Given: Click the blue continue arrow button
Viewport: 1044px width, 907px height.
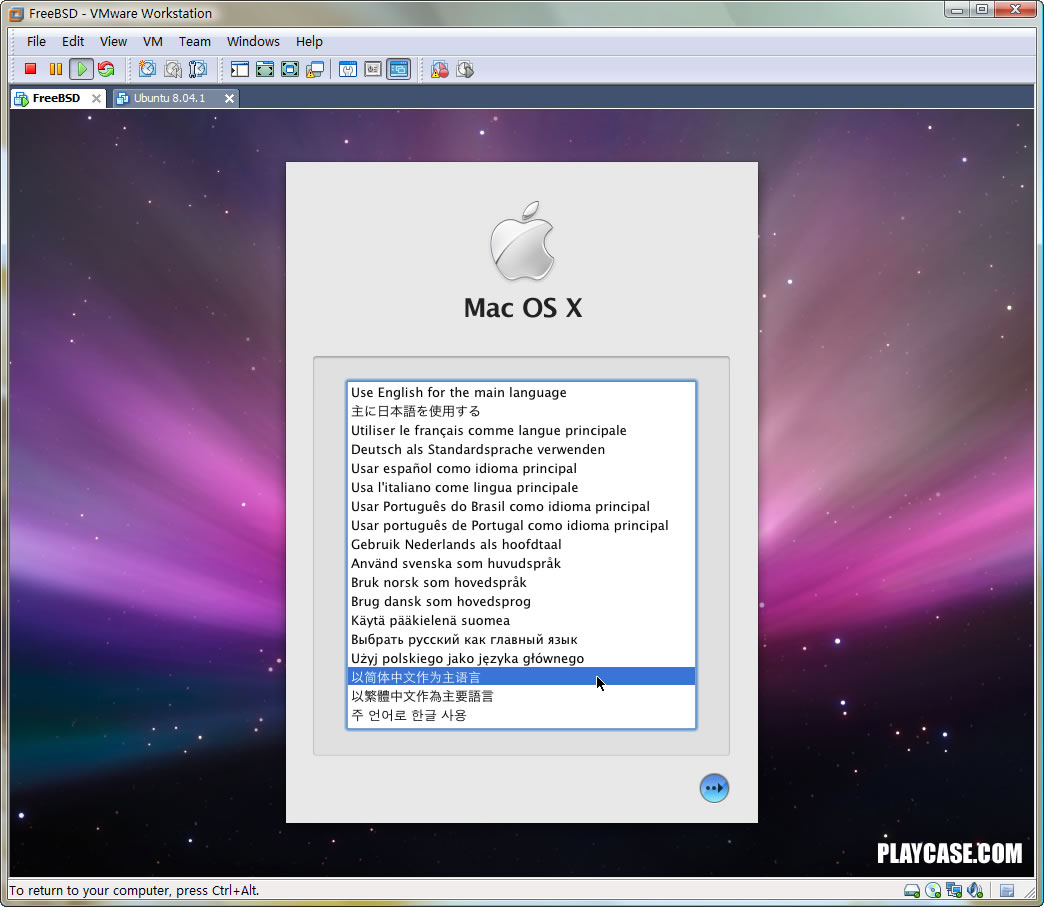Looking at the screenshot, I should pos(714,788).
